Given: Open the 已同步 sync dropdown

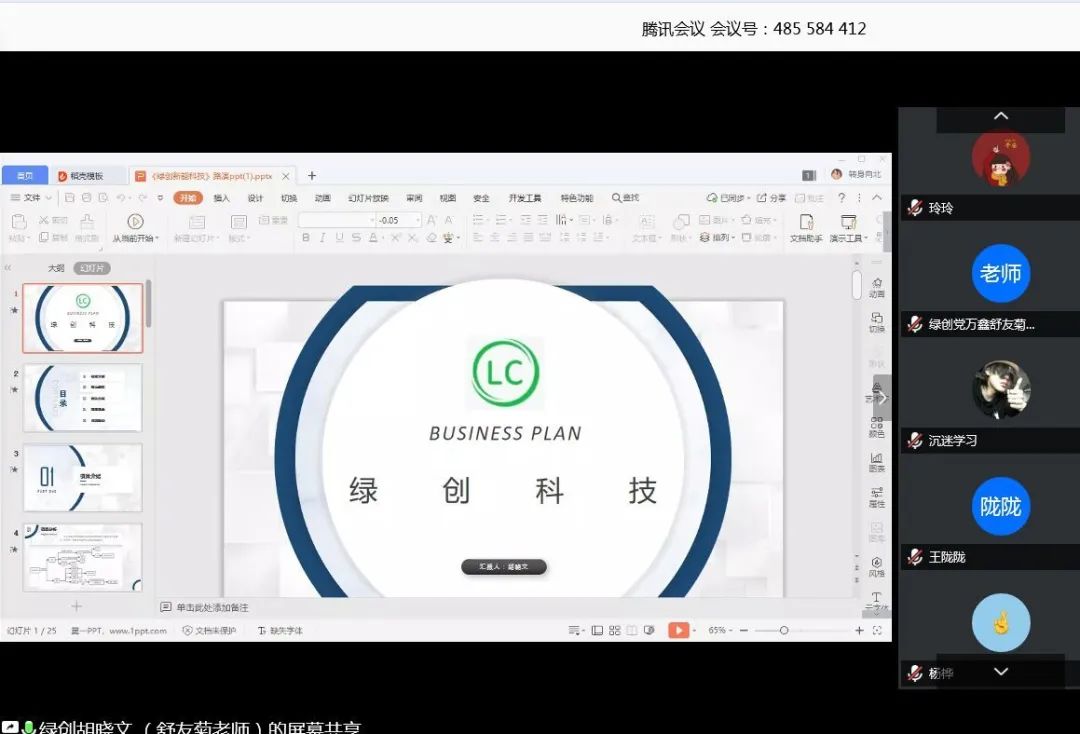Looking at the screenshot, I should point(727,198).
